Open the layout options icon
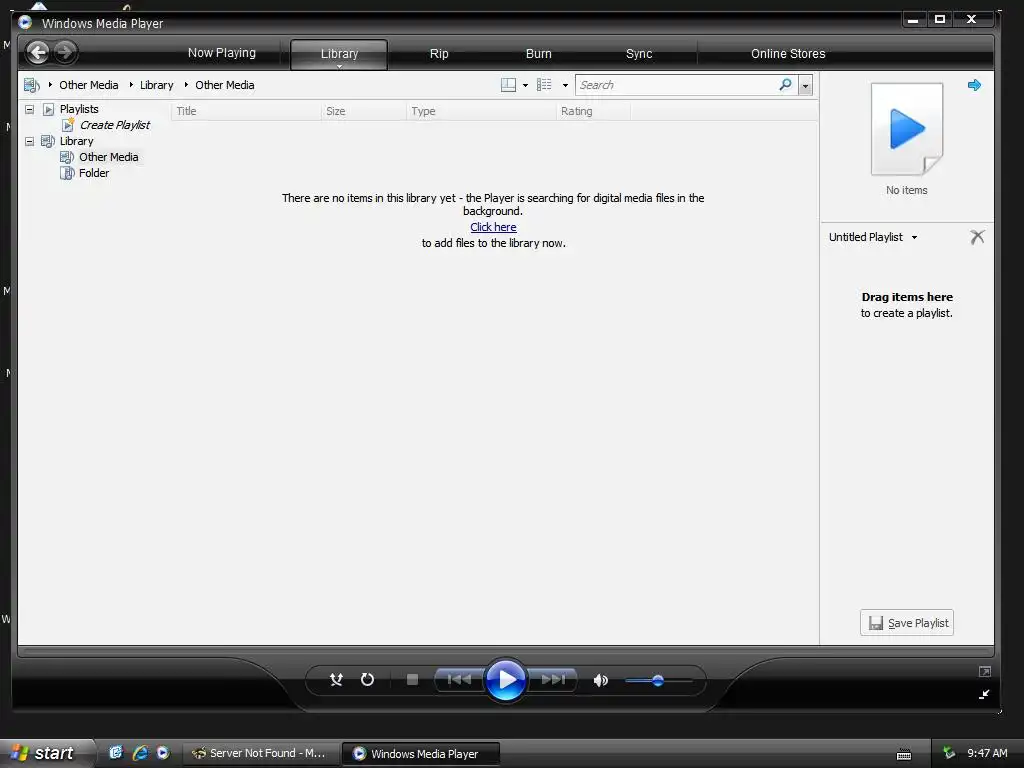 tap(508, 85)
